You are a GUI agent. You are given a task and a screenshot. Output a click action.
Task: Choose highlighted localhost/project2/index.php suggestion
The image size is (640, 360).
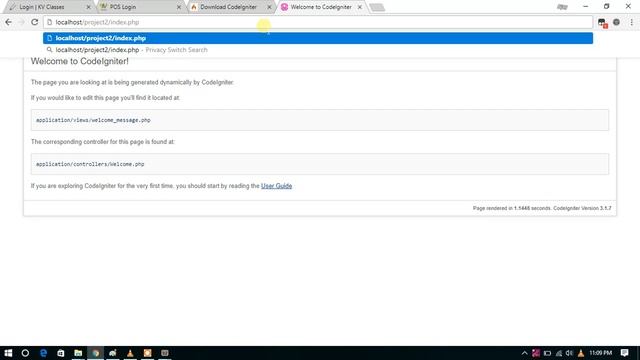point(318,38)
